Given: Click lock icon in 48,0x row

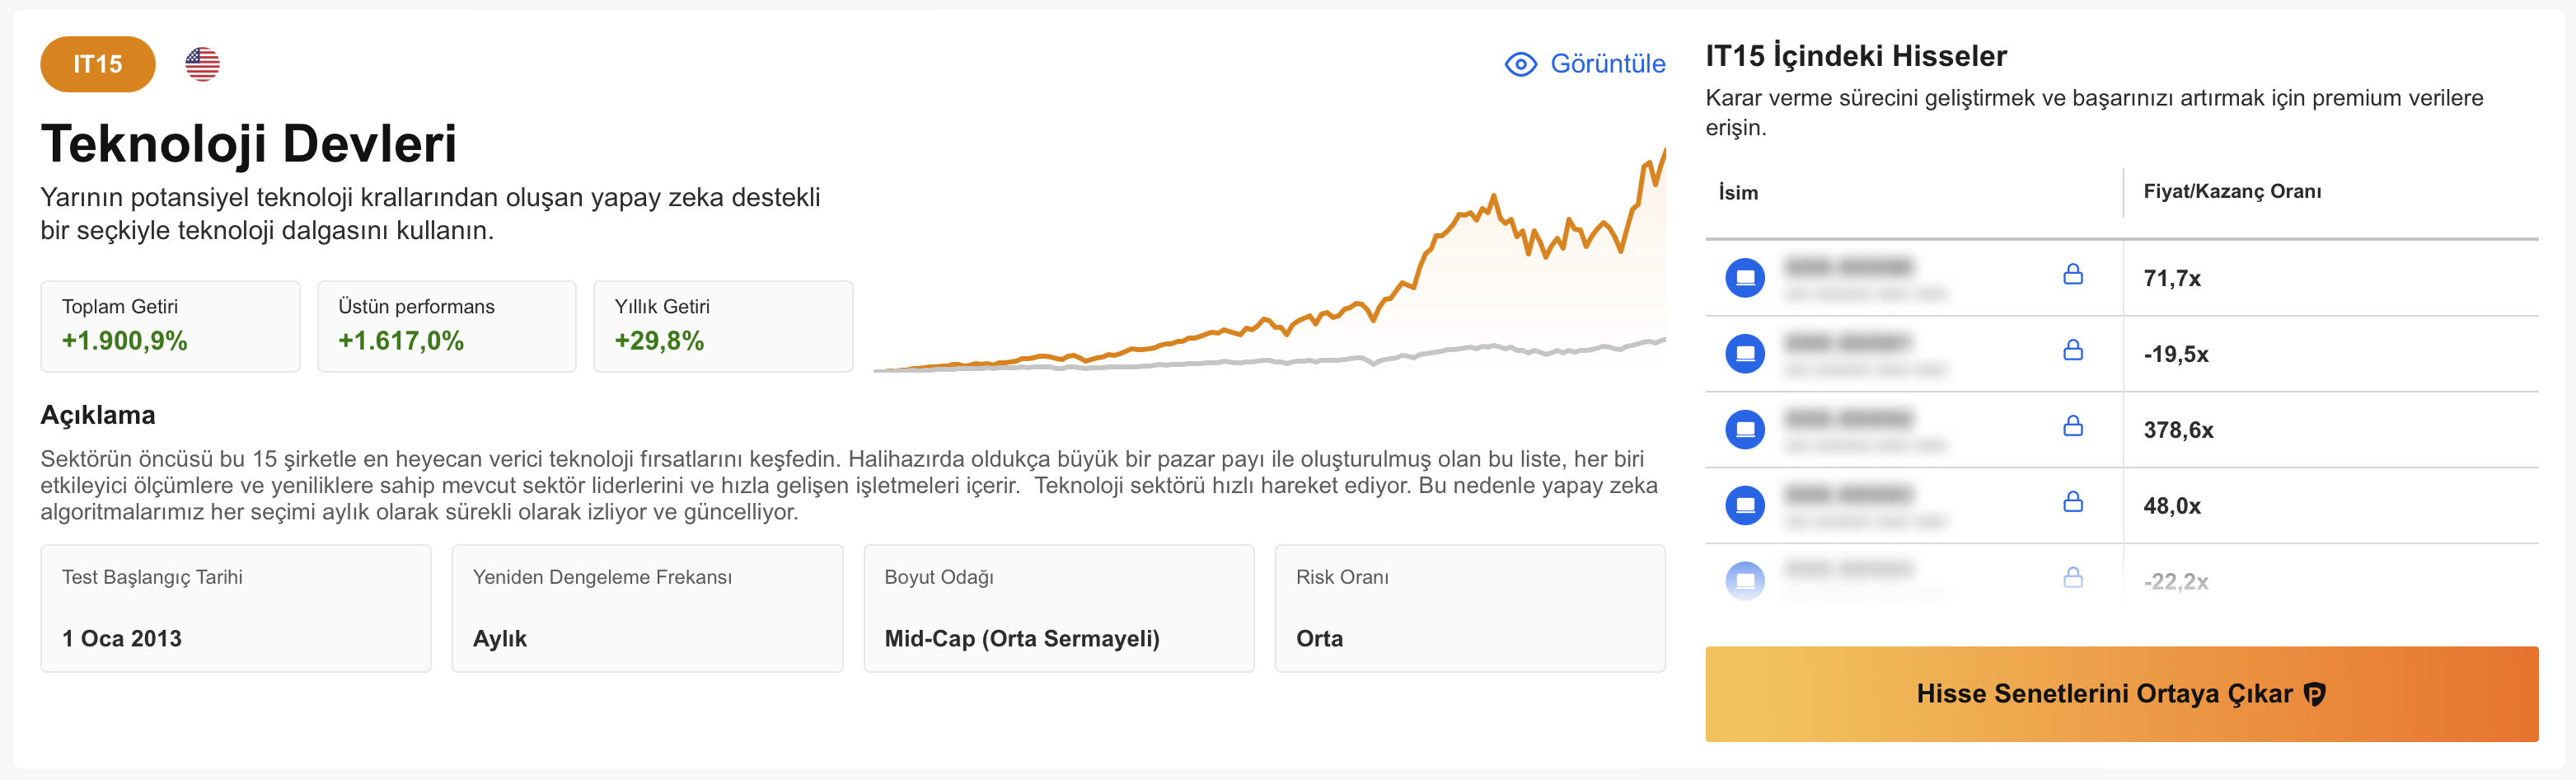Looking at the screenshot, I should 2072,502.
